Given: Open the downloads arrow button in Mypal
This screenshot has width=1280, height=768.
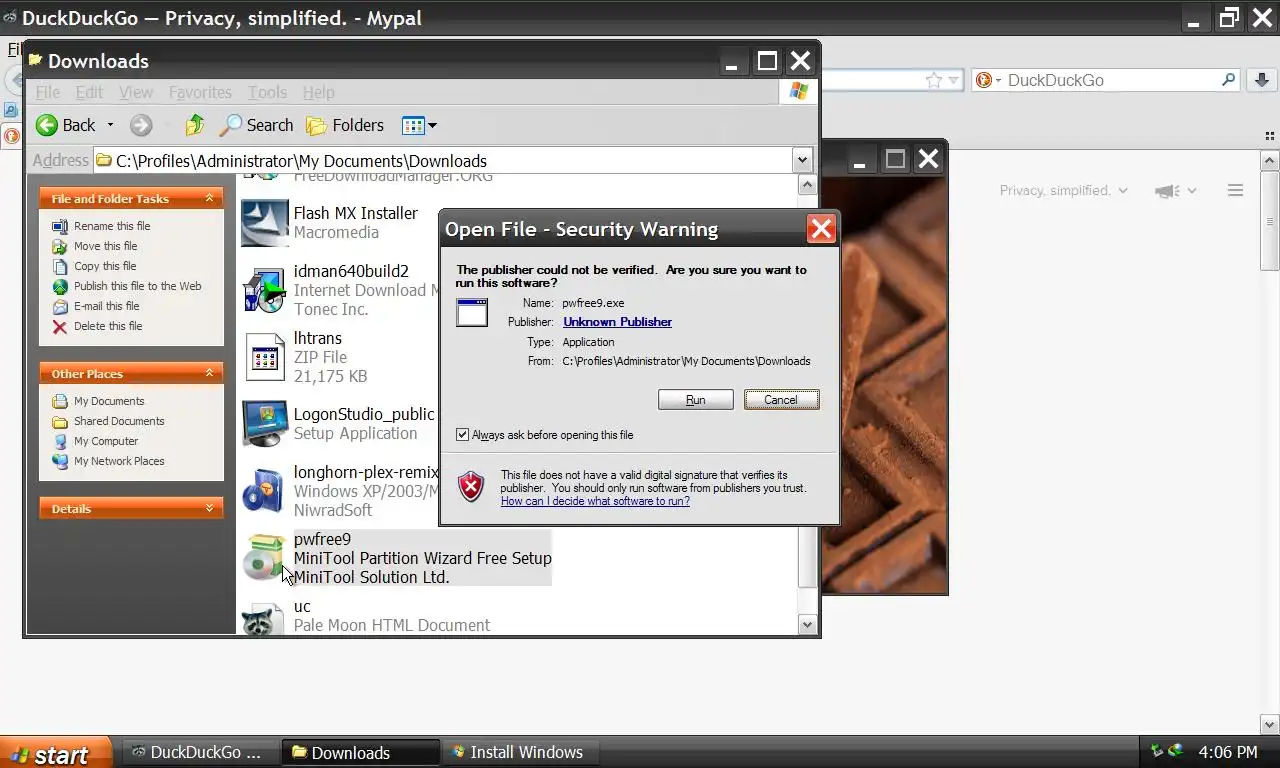Looking at the screenshot, I should coord(1262,80).
